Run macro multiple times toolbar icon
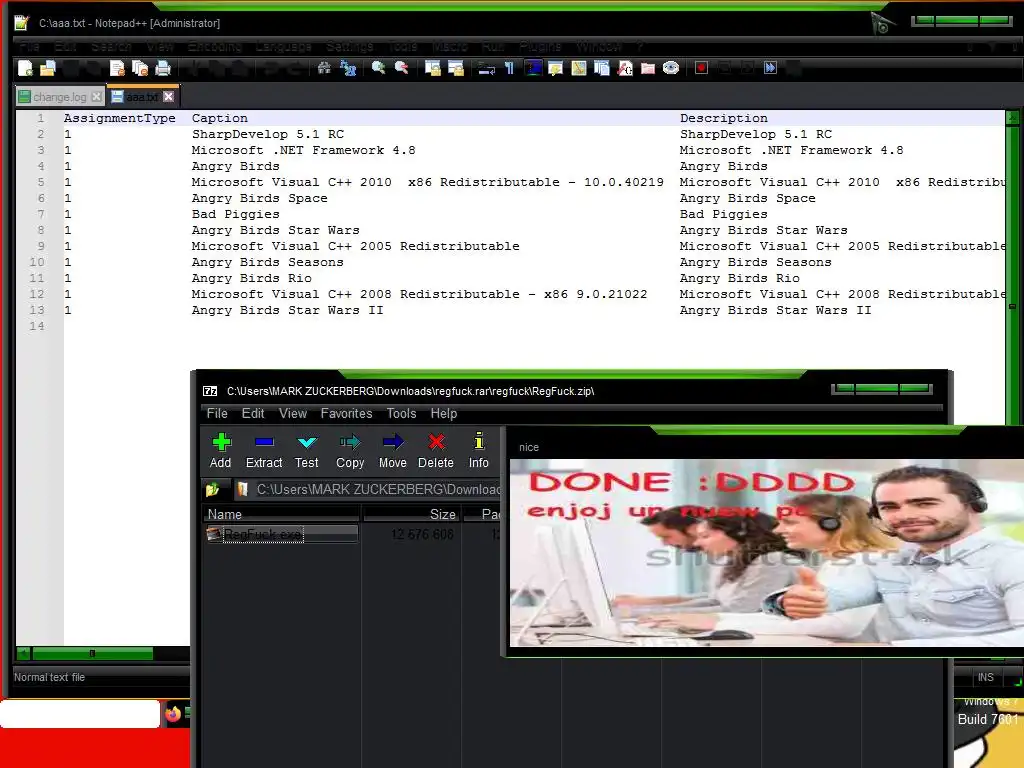This screenshot has width=1024, height=768. coord(771,68)
